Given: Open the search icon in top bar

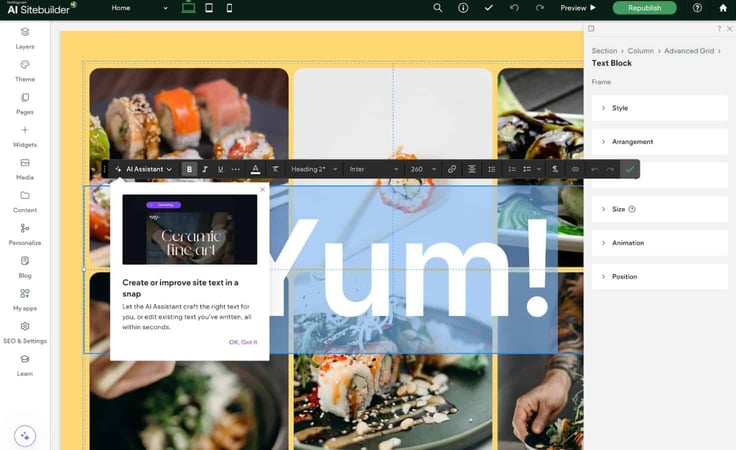Looking at the screenshot, I should [437, 8].
